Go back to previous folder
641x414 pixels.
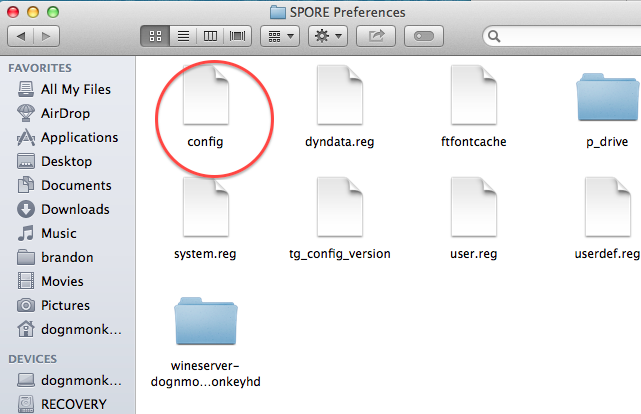pyautogui.click(x=24, y=36)
